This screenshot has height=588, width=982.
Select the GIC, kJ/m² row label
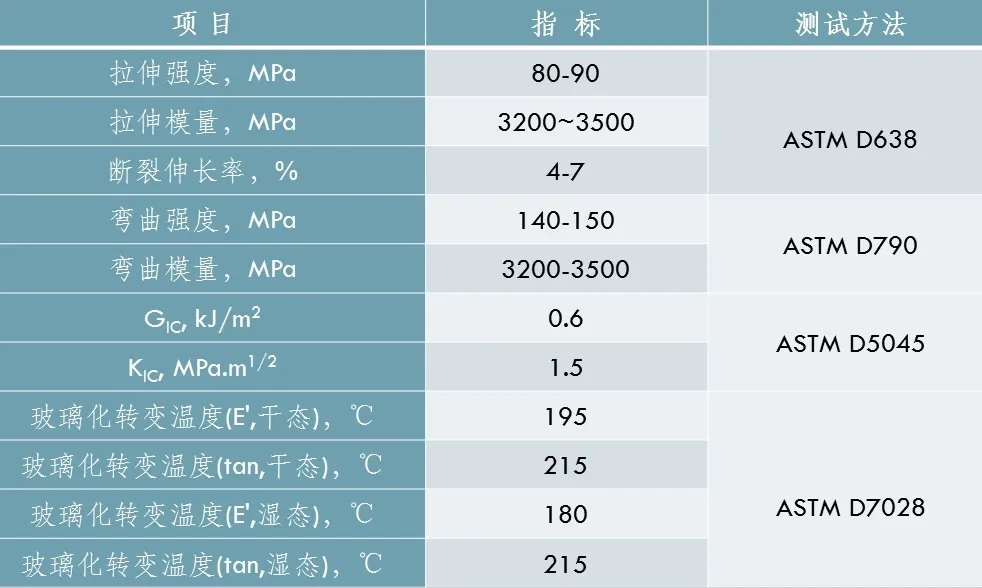click(x=203, y=319)
